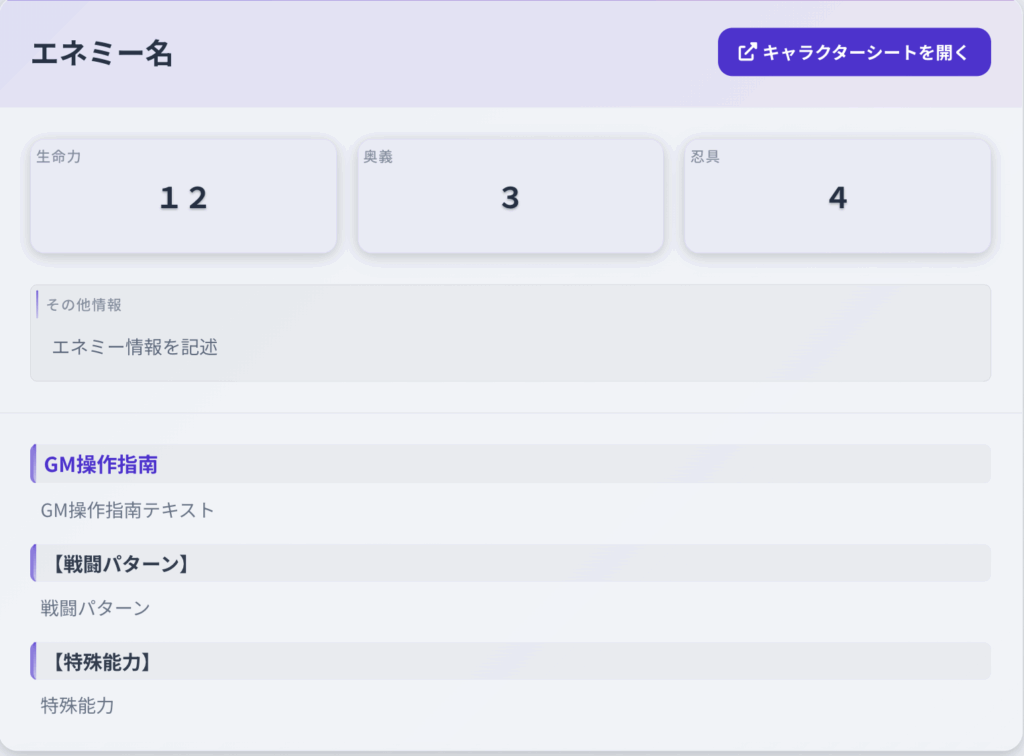Click the GM操作指南 section heading
Viewport: 1024px width, 756px height.
[x=101, y=464]
